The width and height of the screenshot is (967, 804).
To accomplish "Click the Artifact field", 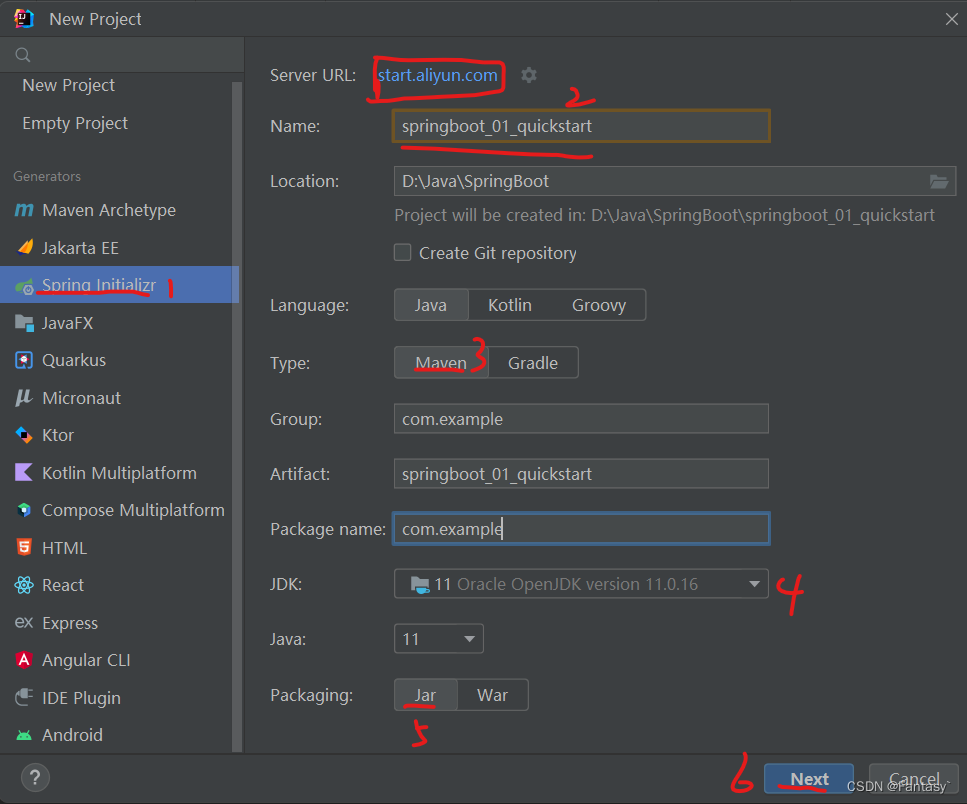I will (x=581, y=474).
